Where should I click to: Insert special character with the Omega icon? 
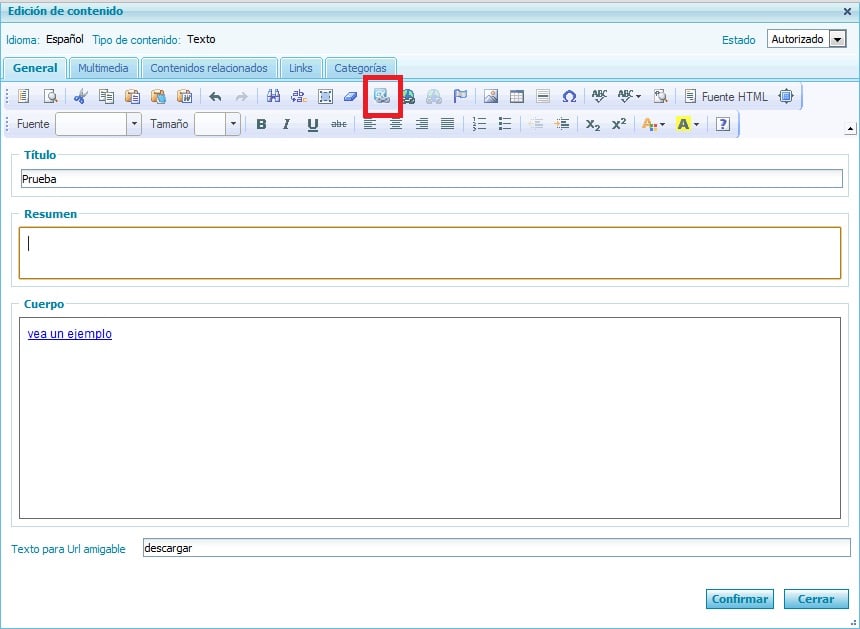tap(569, 97)
